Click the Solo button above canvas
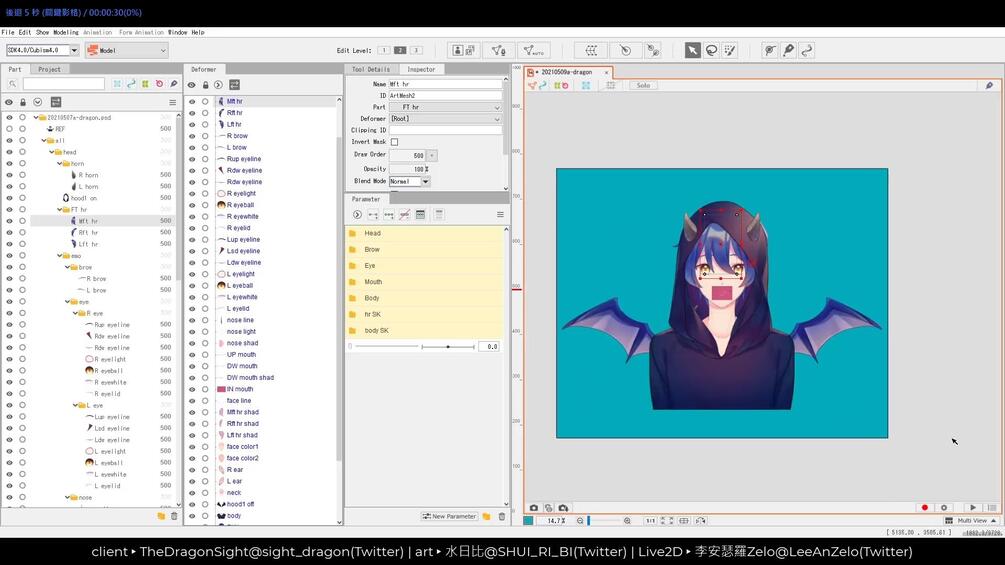Screen dimensions: 1005x565 coord(643,85)
